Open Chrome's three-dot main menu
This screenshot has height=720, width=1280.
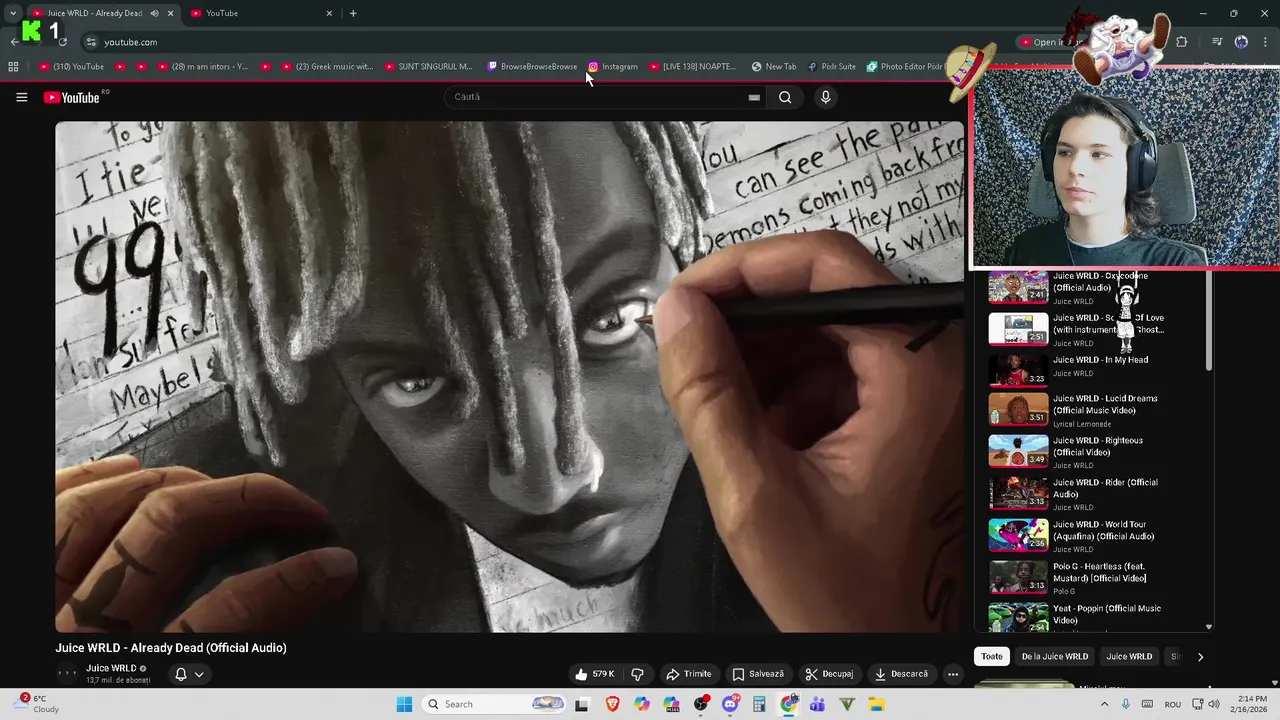1265,42
